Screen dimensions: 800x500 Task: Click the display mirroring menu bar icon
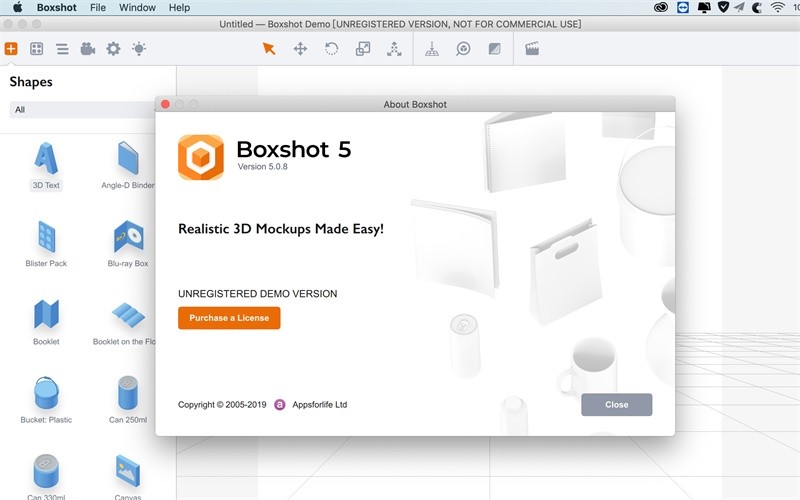coord(704,7)
